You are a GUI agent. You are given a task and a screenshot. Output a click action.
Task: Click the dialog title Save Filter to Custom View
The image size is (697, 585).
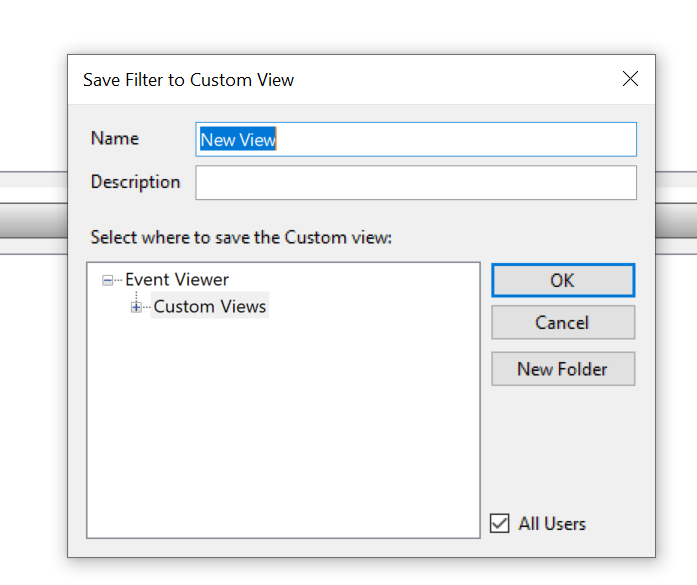188,80
